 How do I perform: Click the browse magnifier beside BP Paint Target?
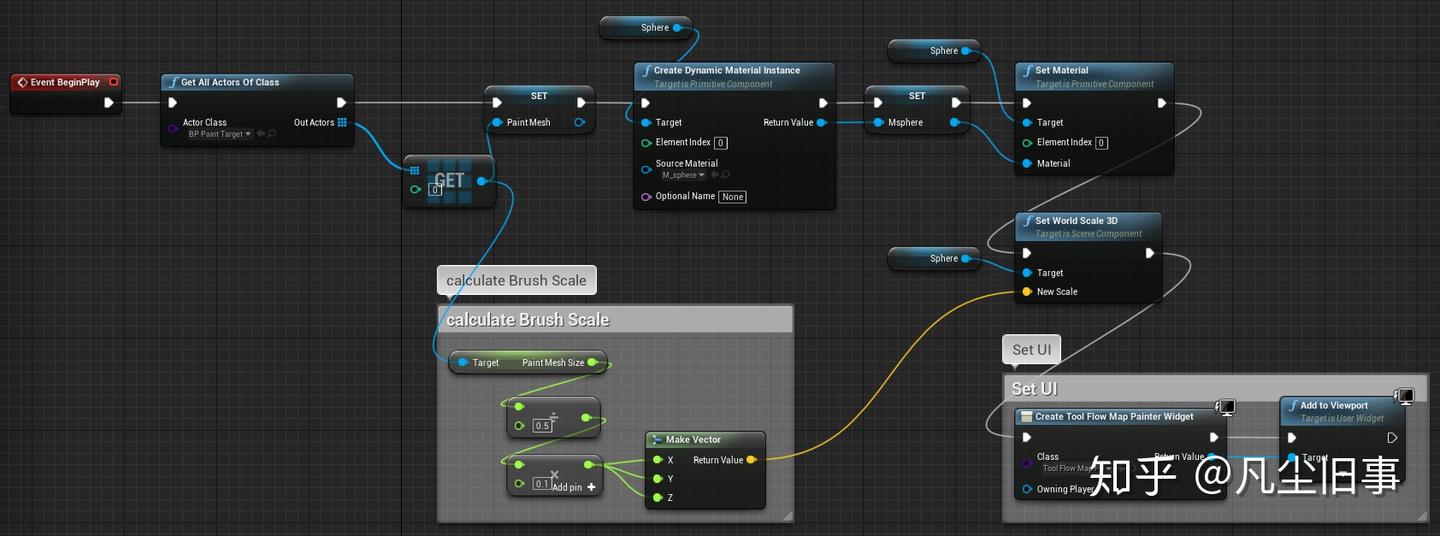tap(272, 134)
